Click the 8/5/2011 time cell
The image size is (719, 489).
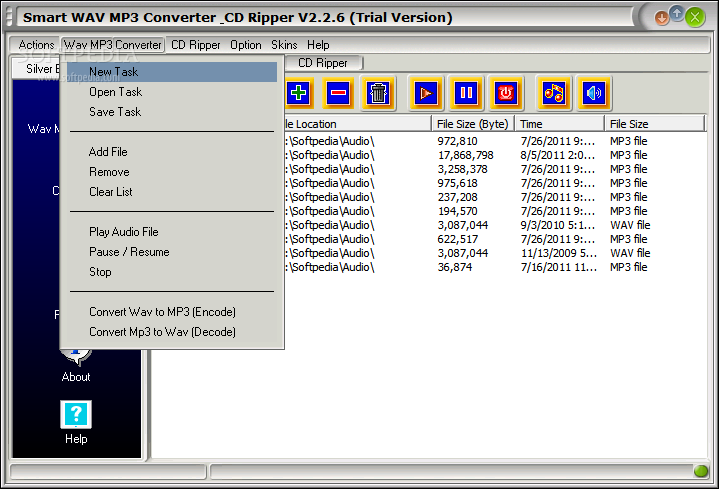pos(558,155)
